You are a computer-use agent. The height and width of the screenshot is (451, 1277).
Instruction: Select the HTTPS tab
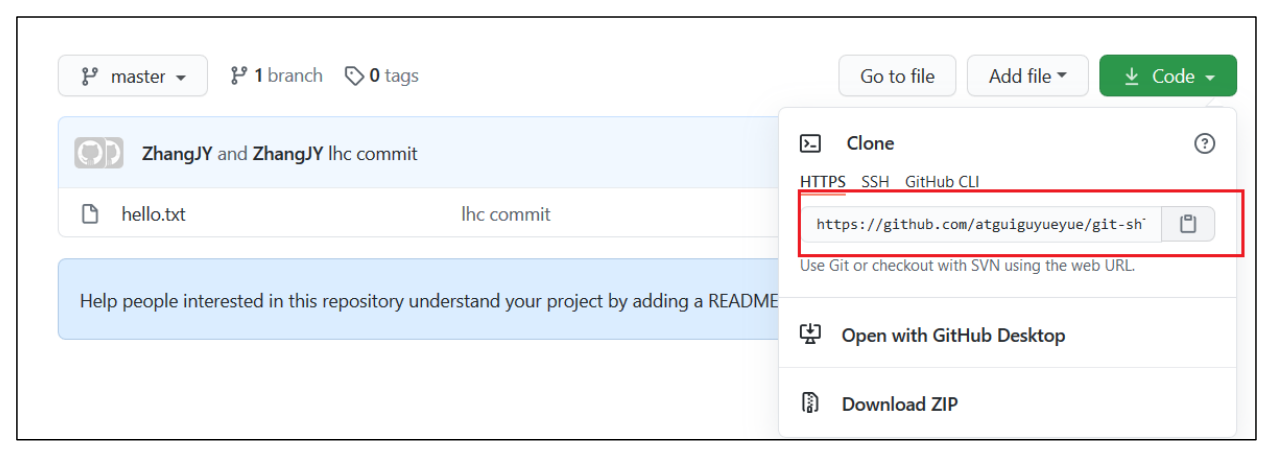[822, 182]
